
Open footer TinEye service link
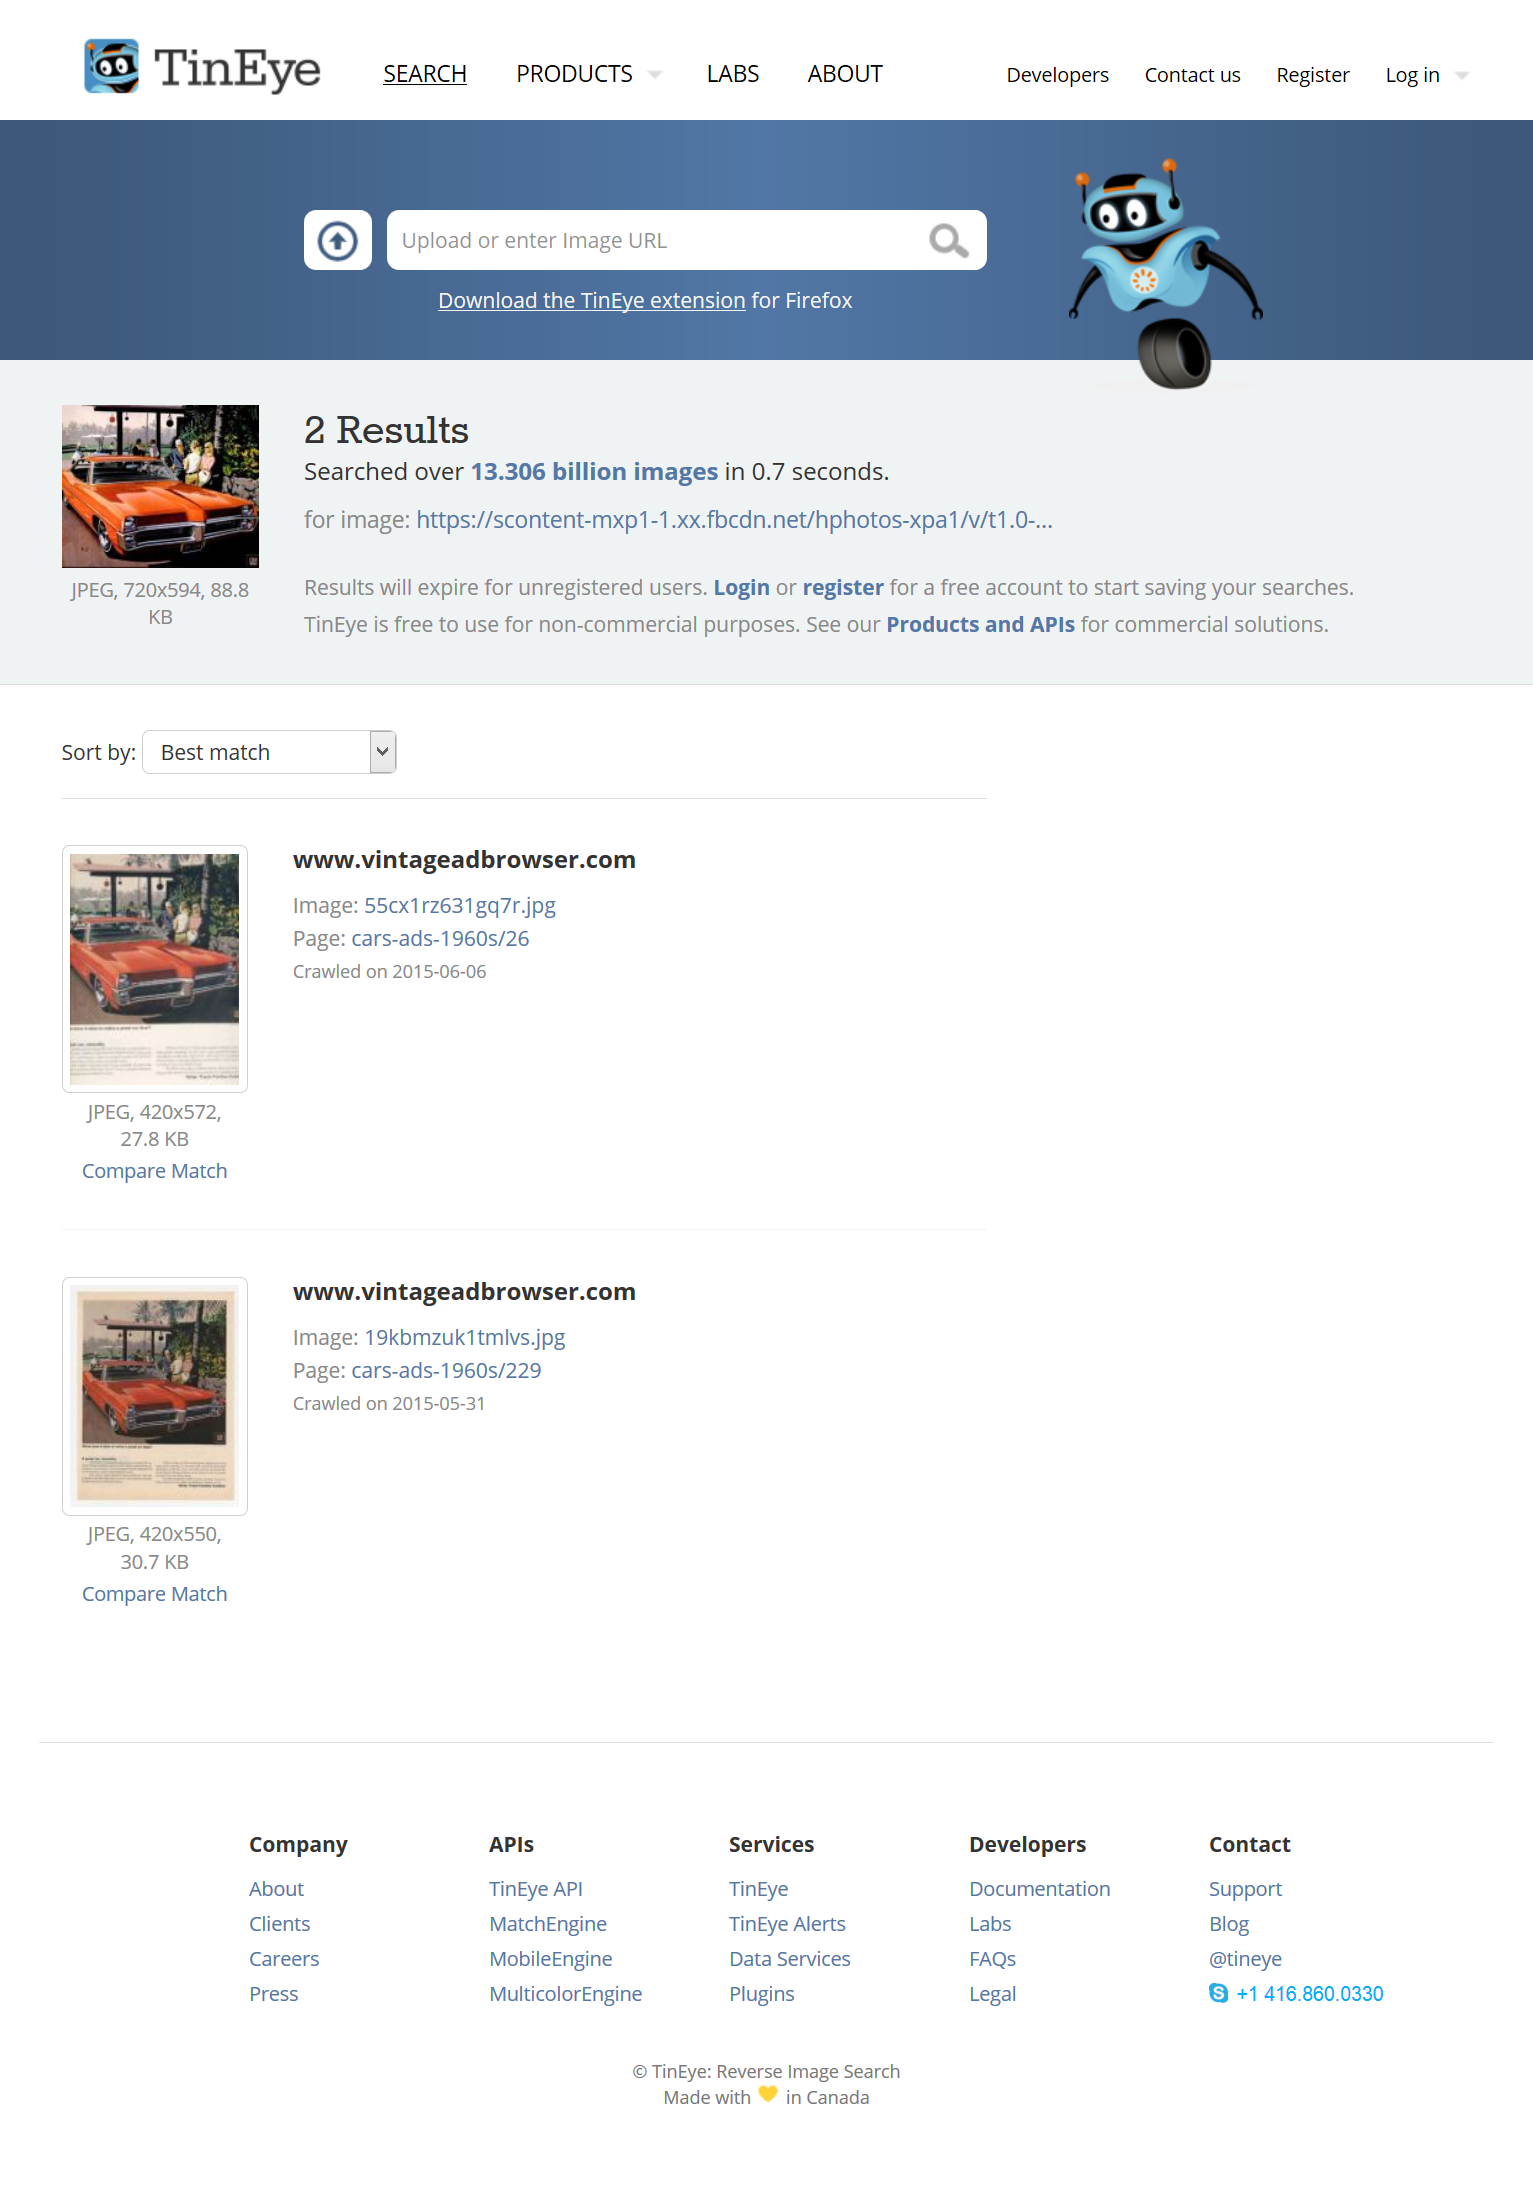point(759,1889)
